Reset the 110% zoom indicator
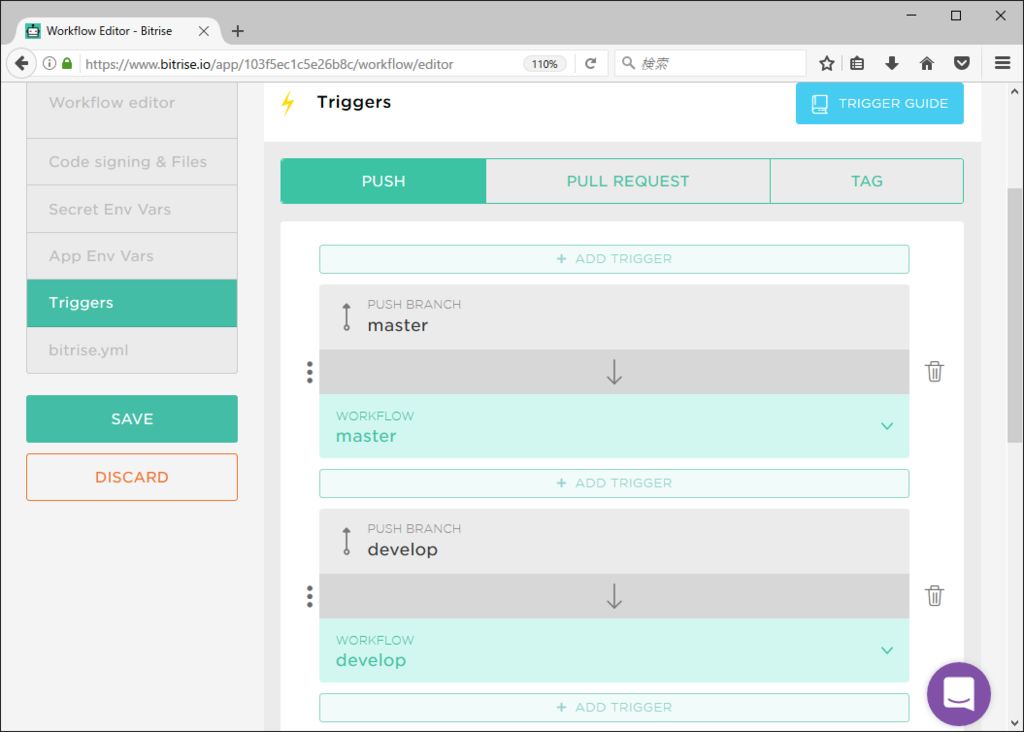The image size is (1024, 732). coord(544,64)
